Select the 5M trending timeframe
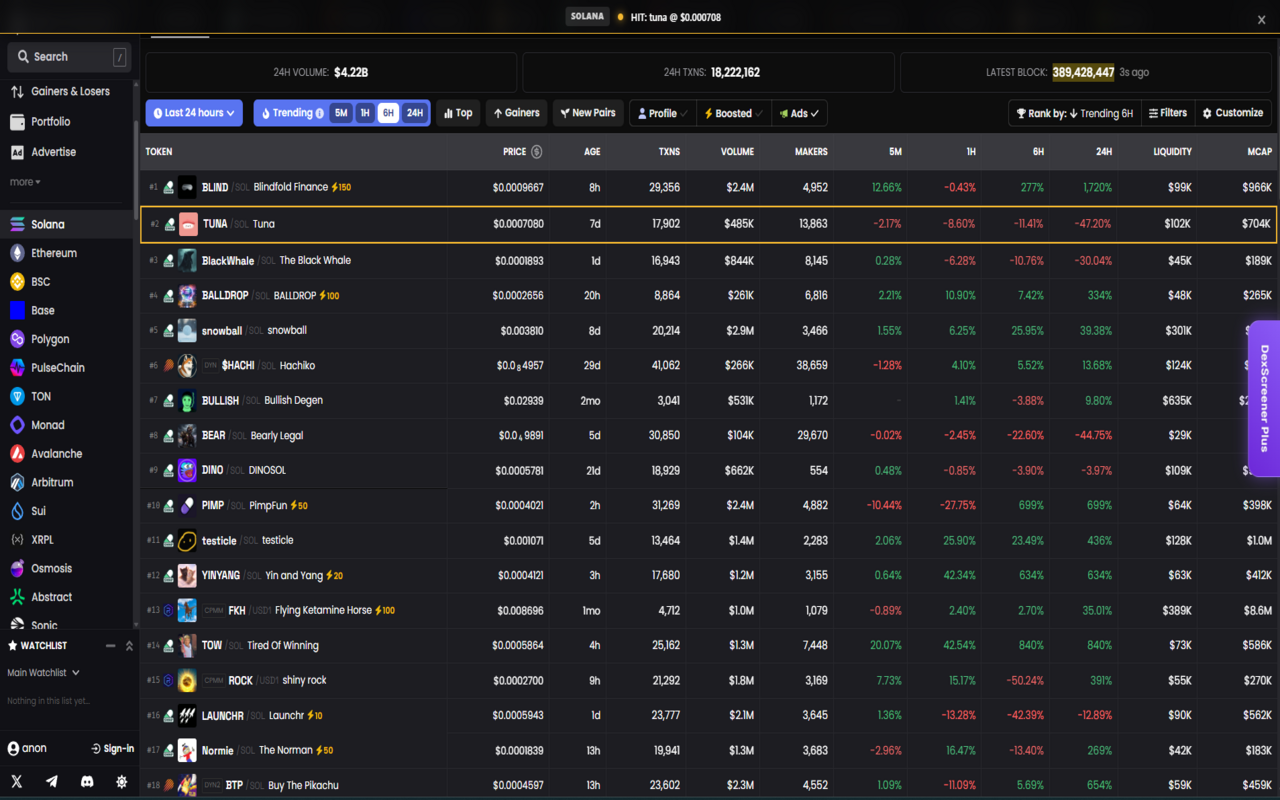 pyautogui.click(x=341, y=113)
